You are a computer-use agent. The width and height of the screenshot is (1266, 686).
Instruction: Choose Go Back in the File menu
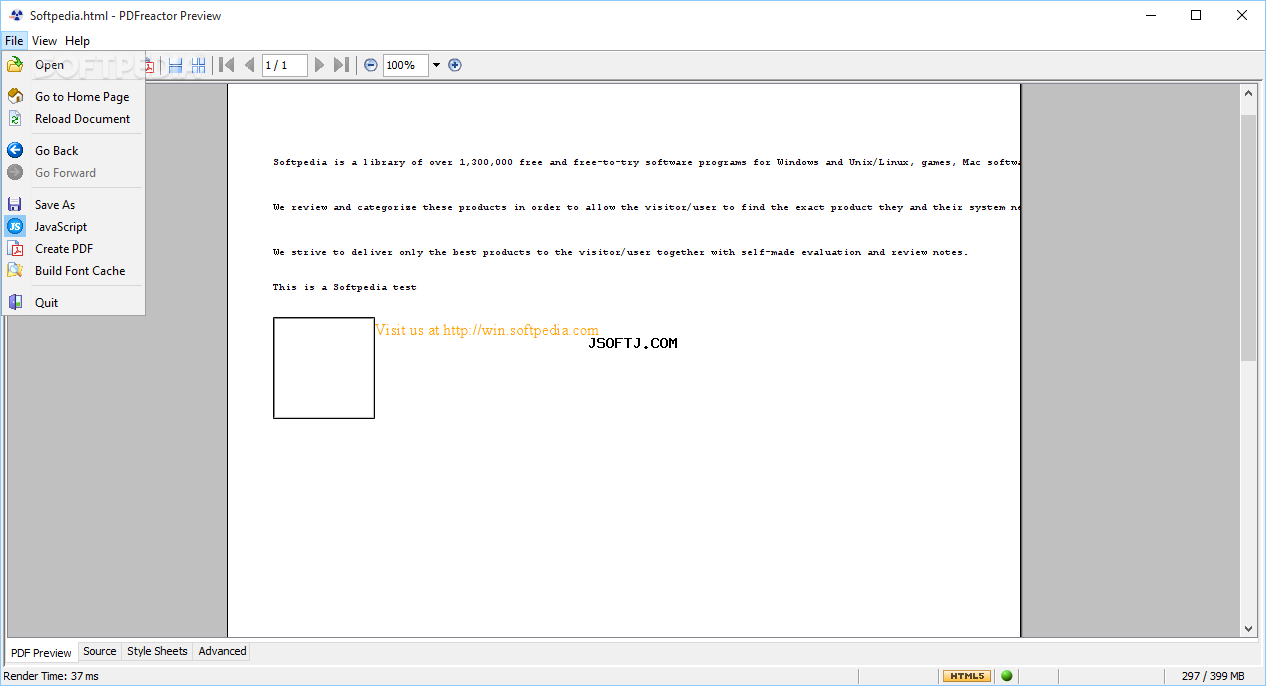74,151
